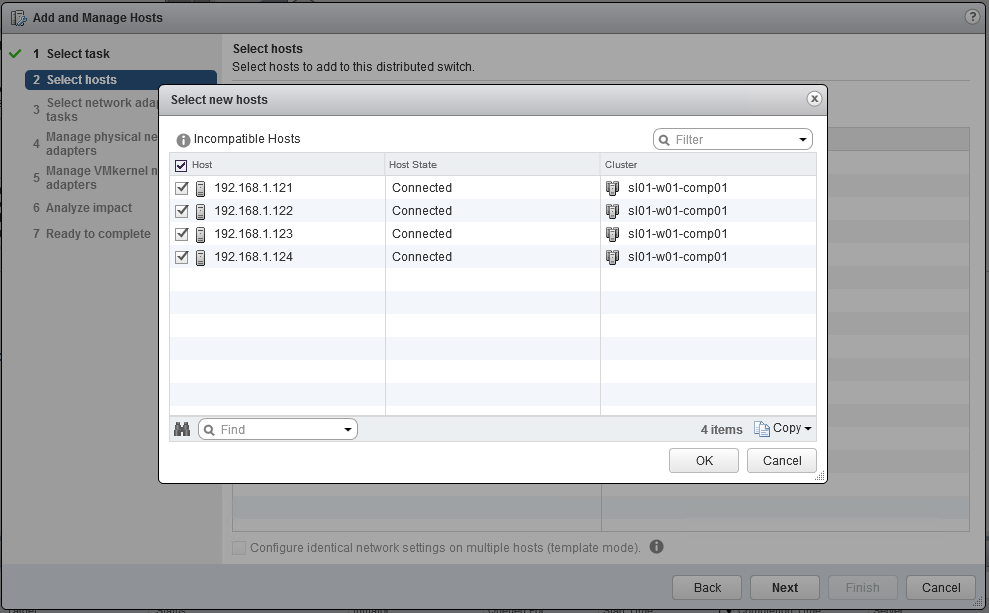
Task: Click the template mode info icon
Action: pyautogui.click(x=656, y=547)
